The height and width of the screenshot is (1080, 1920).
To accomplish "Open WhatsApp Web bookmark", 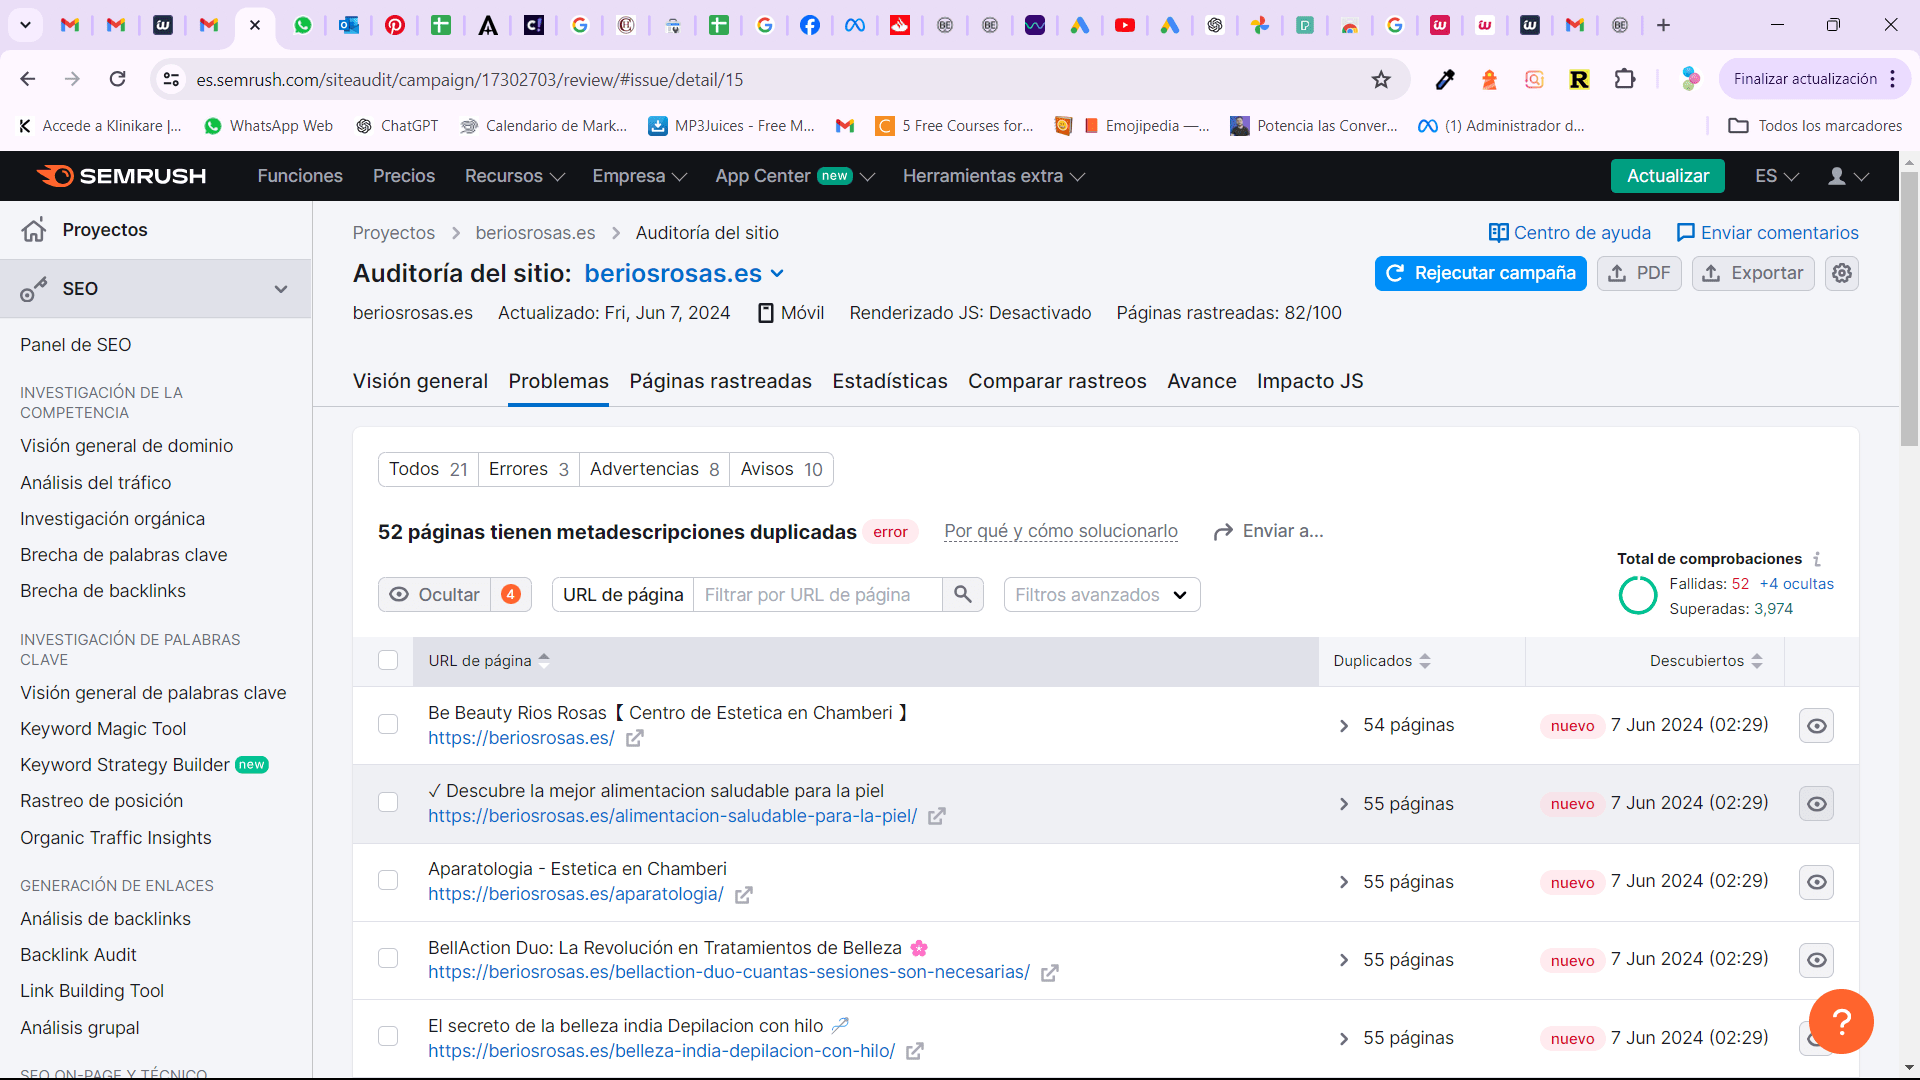I will point(268,126).
